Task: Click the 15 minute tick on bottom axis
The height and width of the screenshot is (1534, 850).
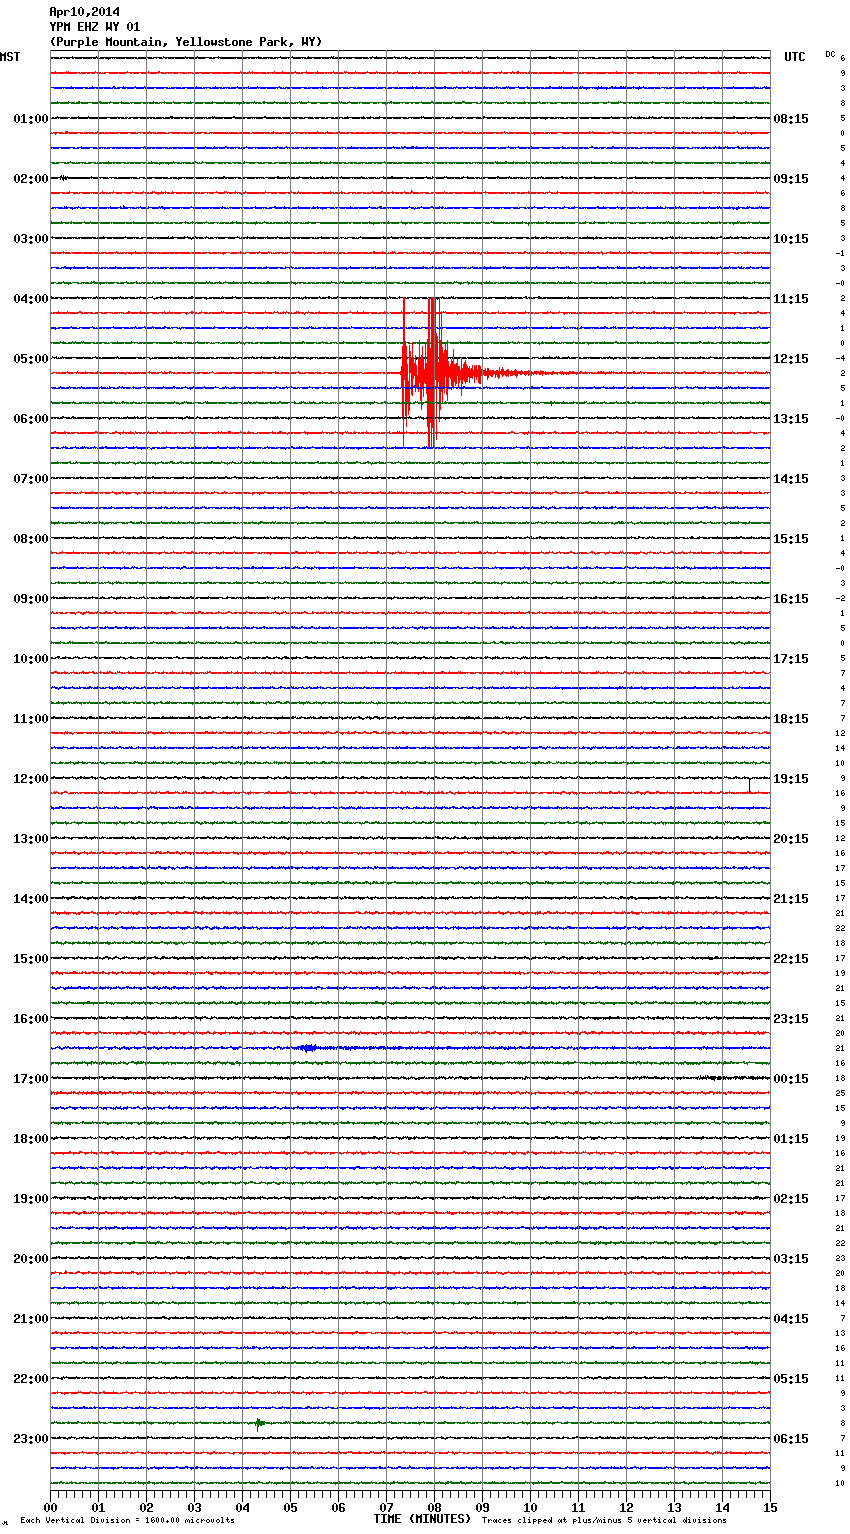Action: 769,1507
